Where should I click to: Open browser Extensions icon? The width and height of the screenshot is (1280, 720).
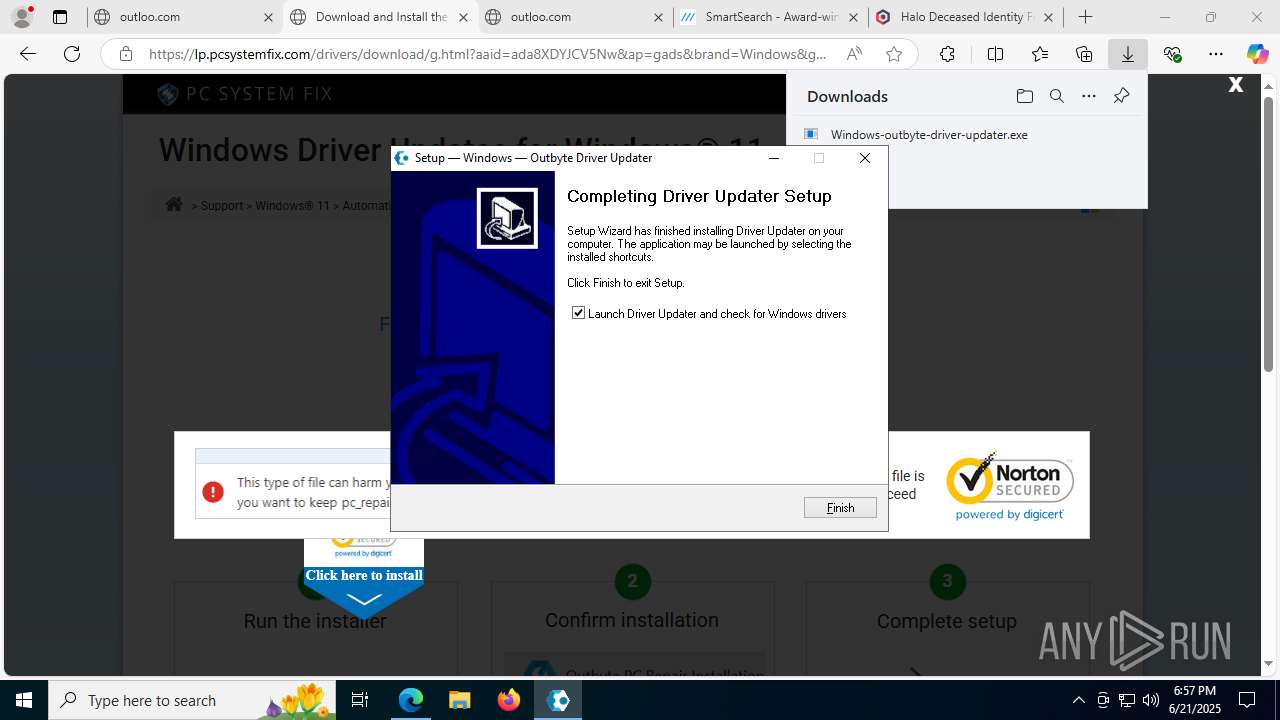tap(947, 54)
